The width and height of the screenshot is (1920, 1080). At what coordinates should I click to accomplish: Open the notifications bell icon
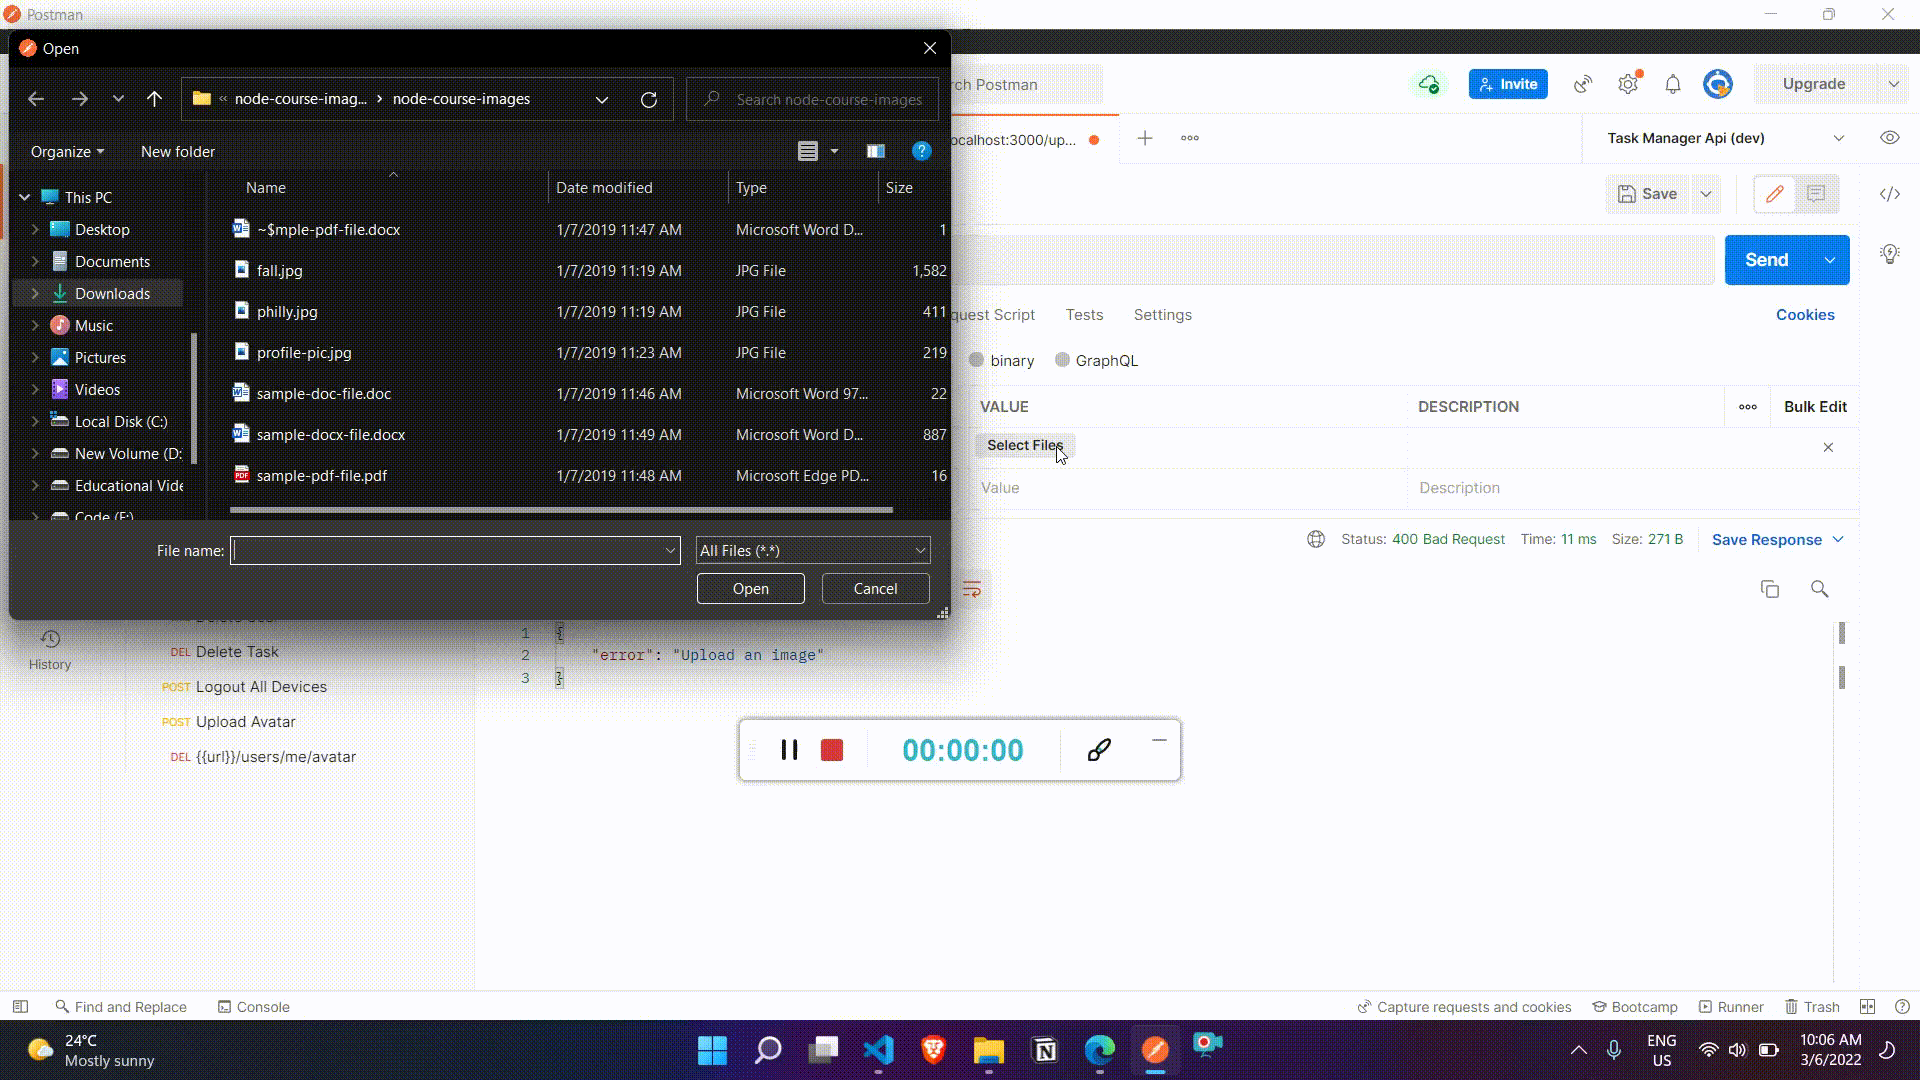click(x=1672, y=85)
